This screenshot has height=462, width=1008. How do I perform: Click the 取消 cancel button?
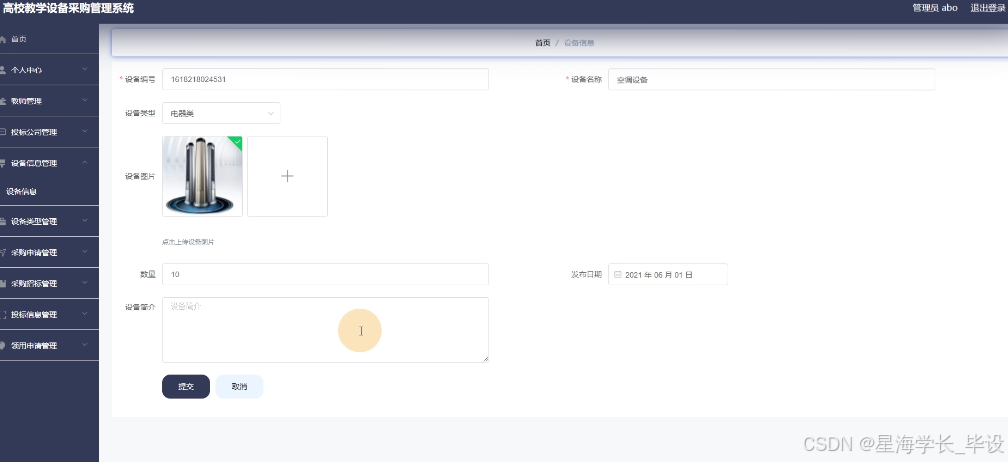coord(239,387)
